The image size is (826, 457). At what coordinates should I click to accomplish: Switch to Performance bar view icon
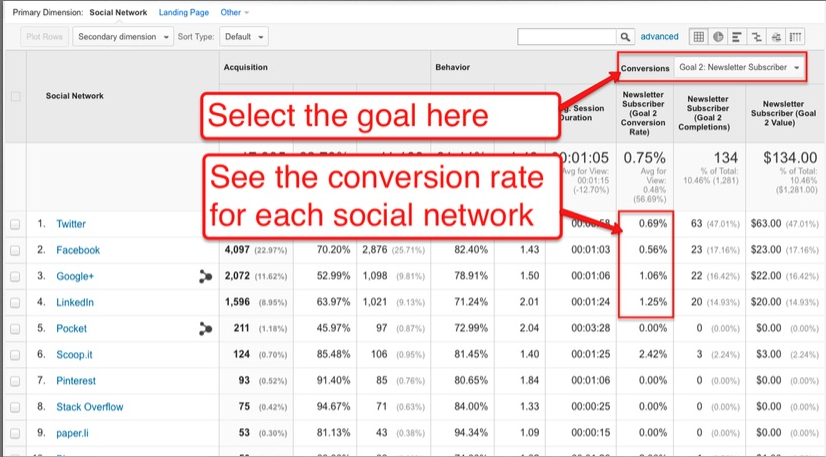(737, 37)
